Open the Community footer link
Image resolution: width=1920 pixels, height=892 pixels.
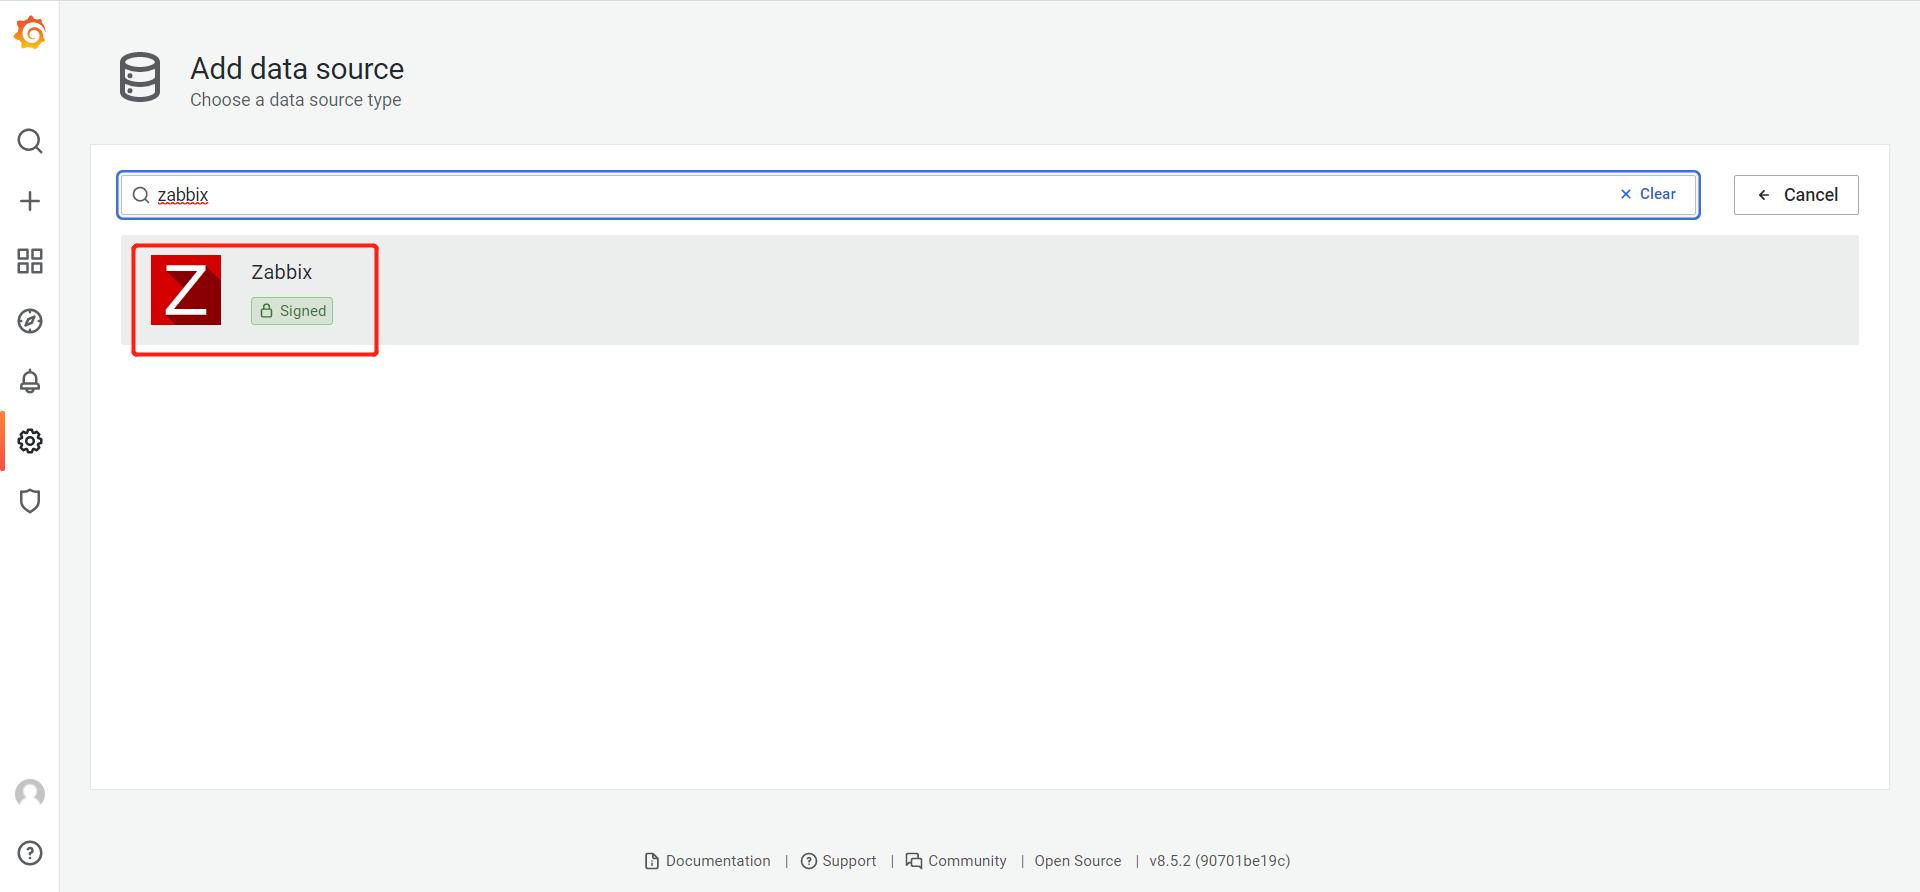pos(956,861)
